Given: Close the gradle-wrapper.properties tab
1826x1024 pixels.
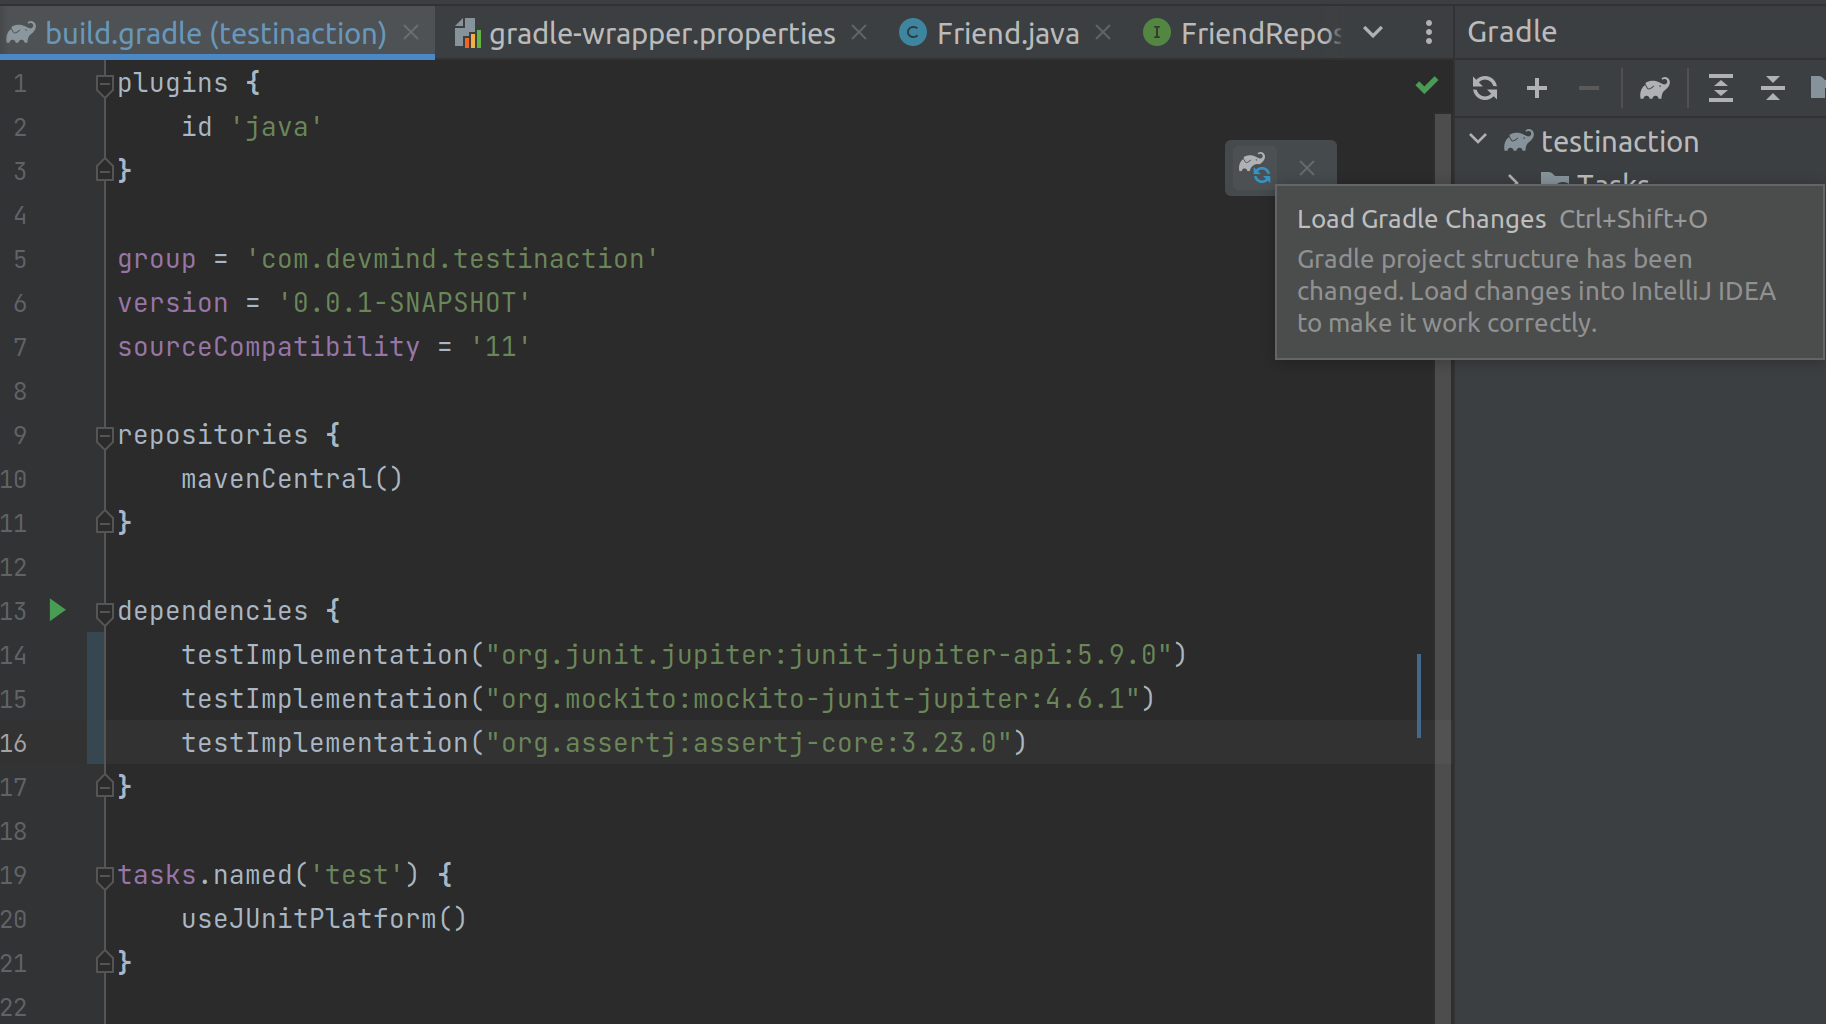Looking at the screenshot, I should (x=859, y=33).
